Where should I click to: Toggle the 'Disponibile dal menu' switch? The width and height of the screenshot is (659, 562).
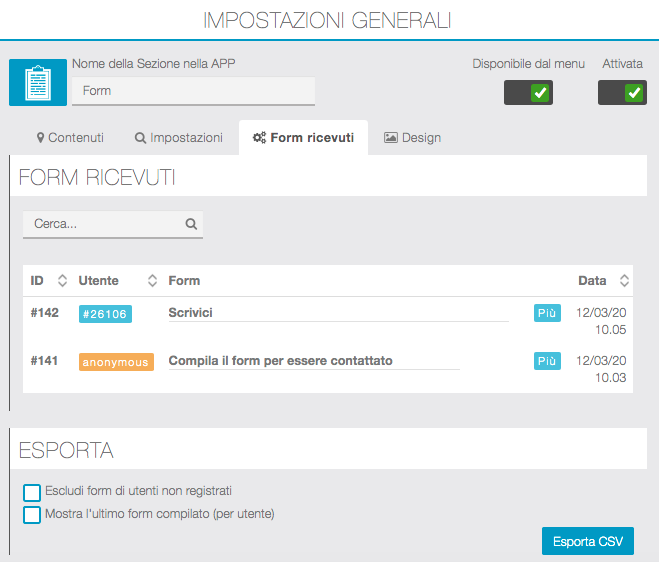(x=528, y=93)
